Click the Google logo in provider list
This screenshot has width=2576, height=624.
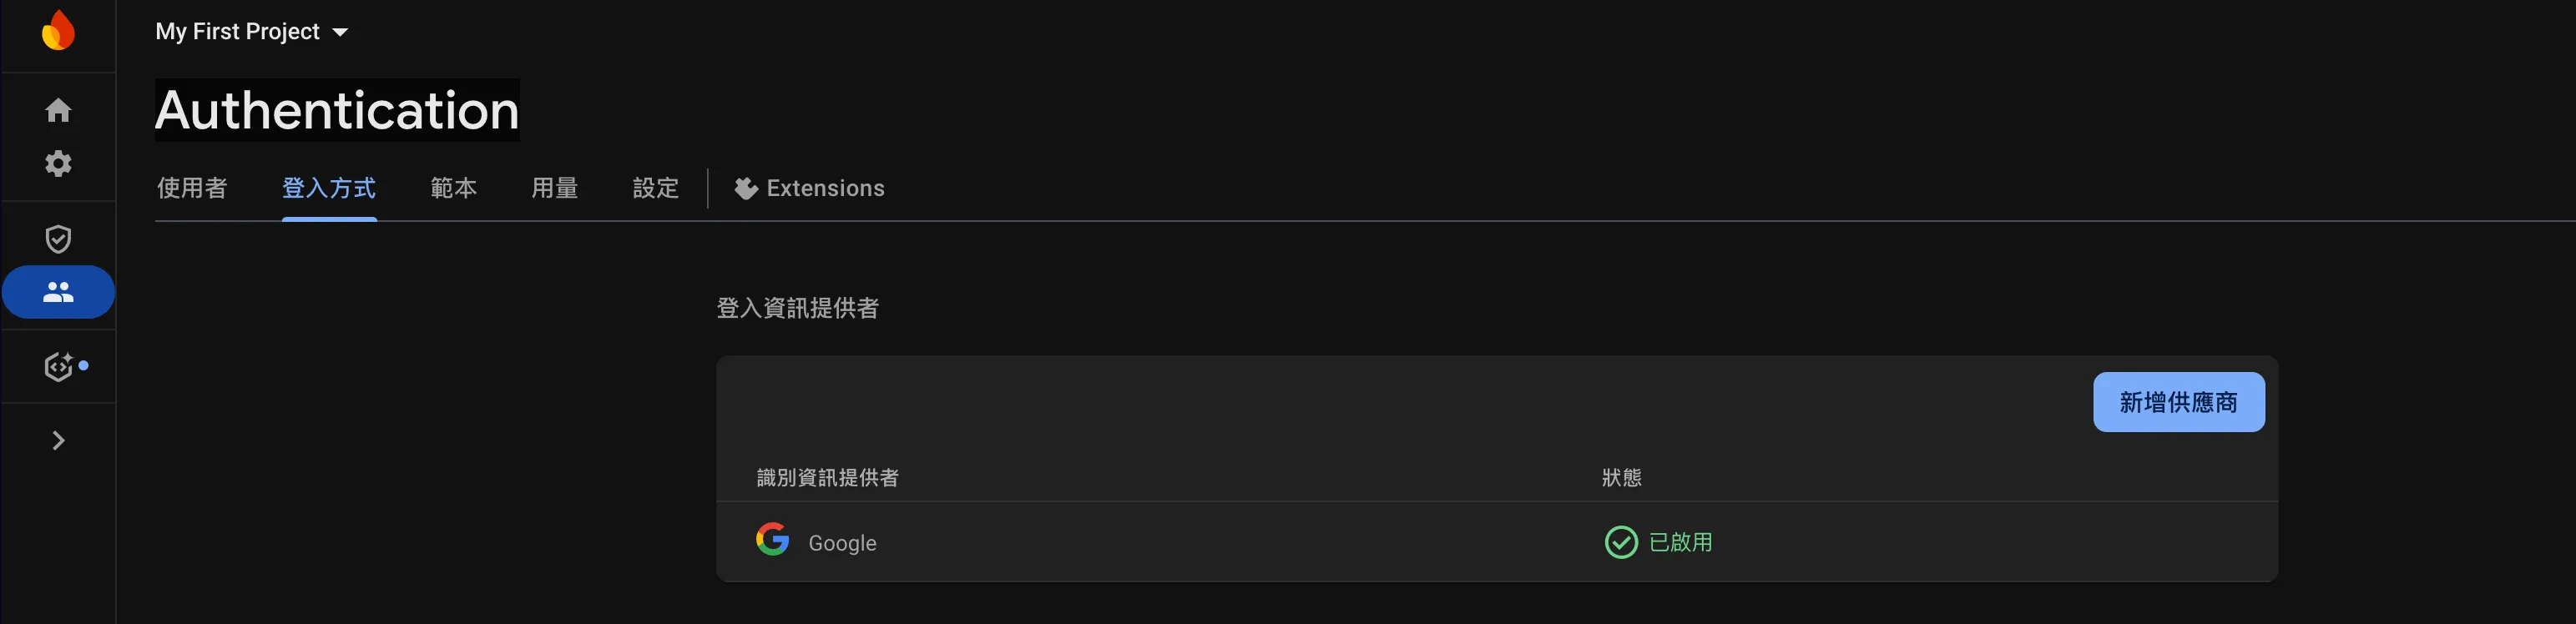[x=772, y=540]
